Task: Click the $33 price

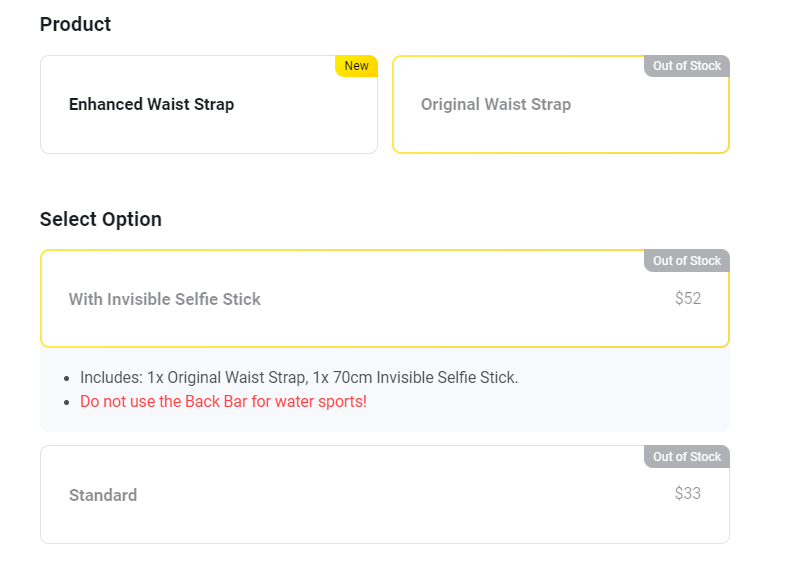Action: click(688, 494)
